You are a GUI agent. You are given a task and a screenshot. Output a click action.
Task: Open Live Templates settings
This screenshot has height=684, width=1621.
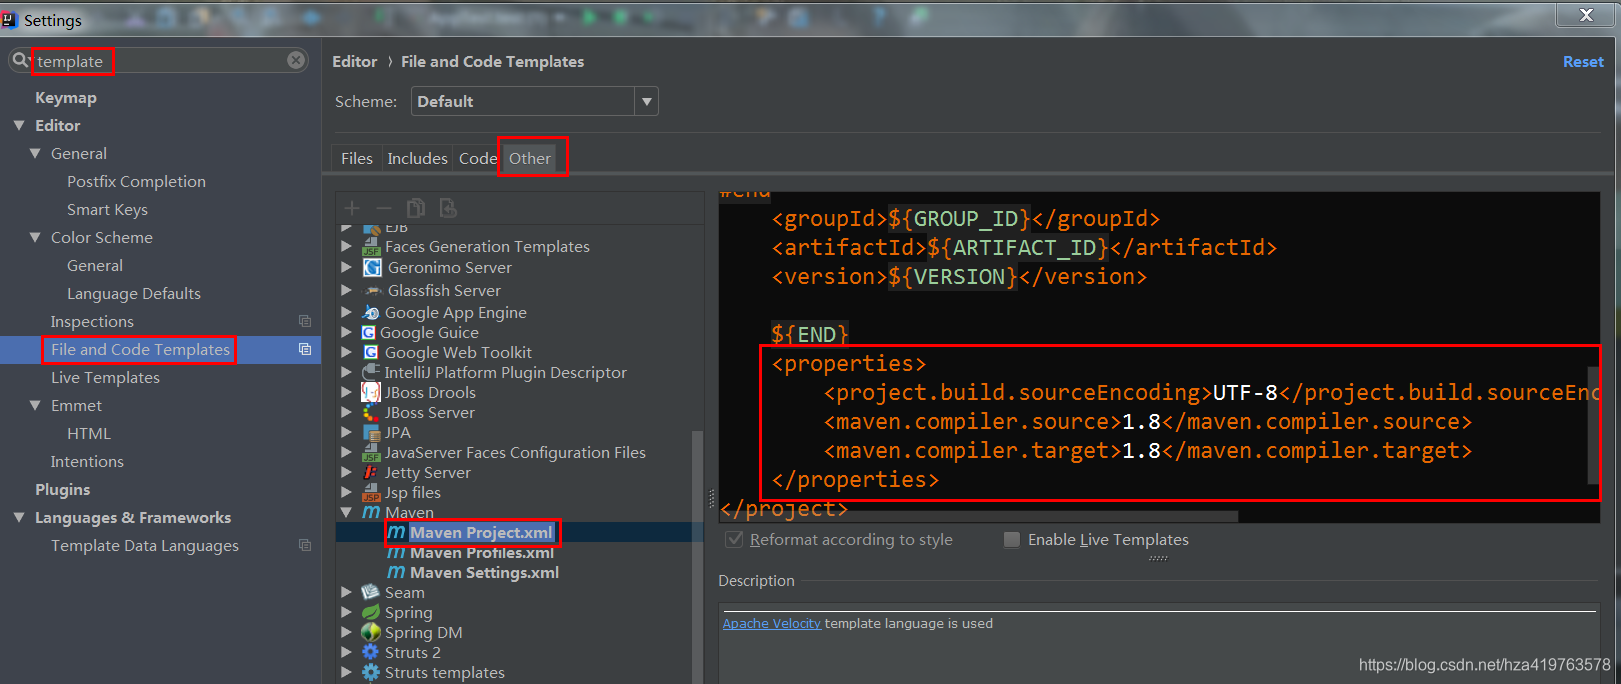coord(105,378)
